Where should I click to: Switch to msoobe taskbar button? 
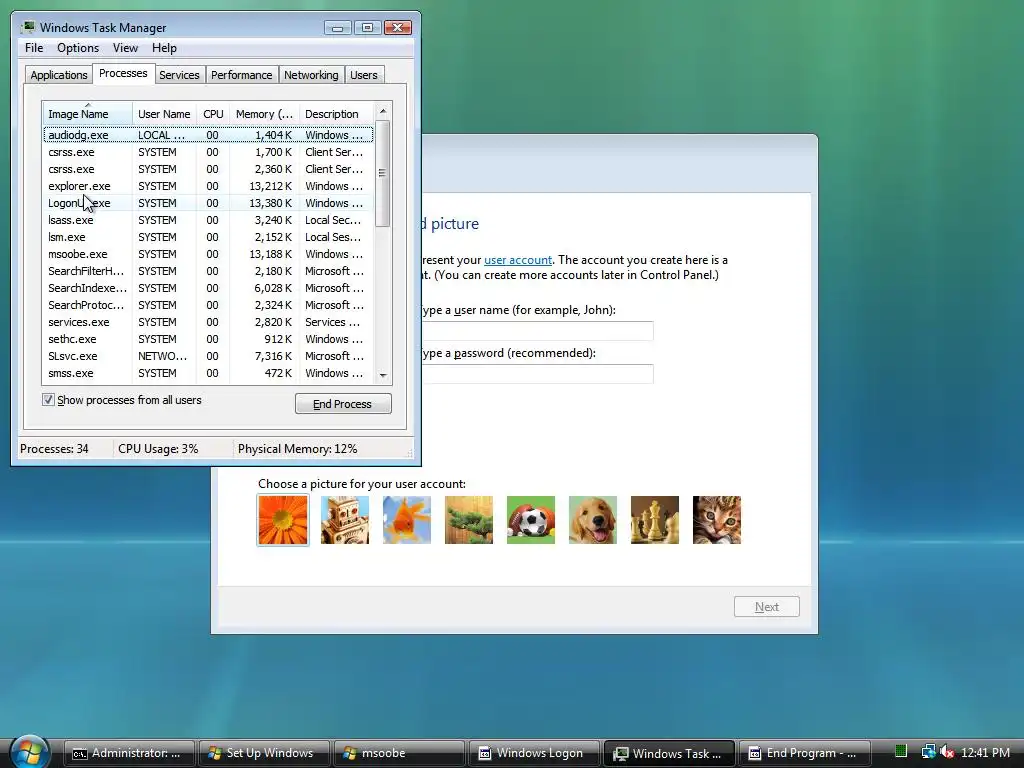(x=399, y=753)
